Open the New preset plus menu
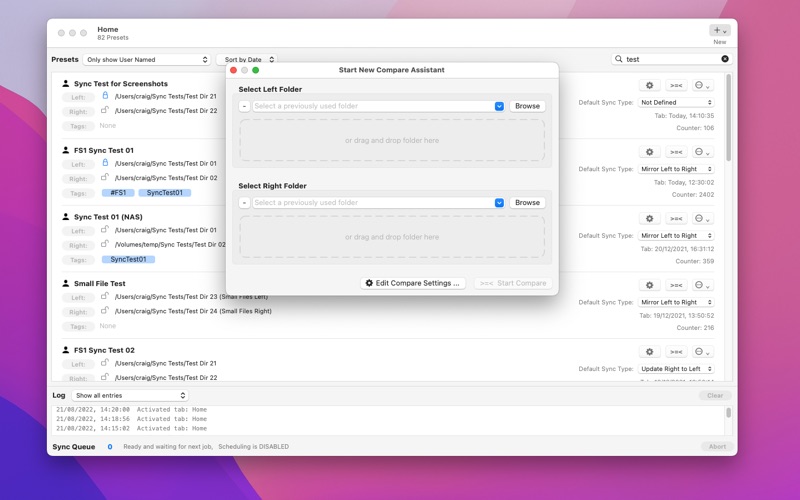800x500 pixels. coord(720,30)
